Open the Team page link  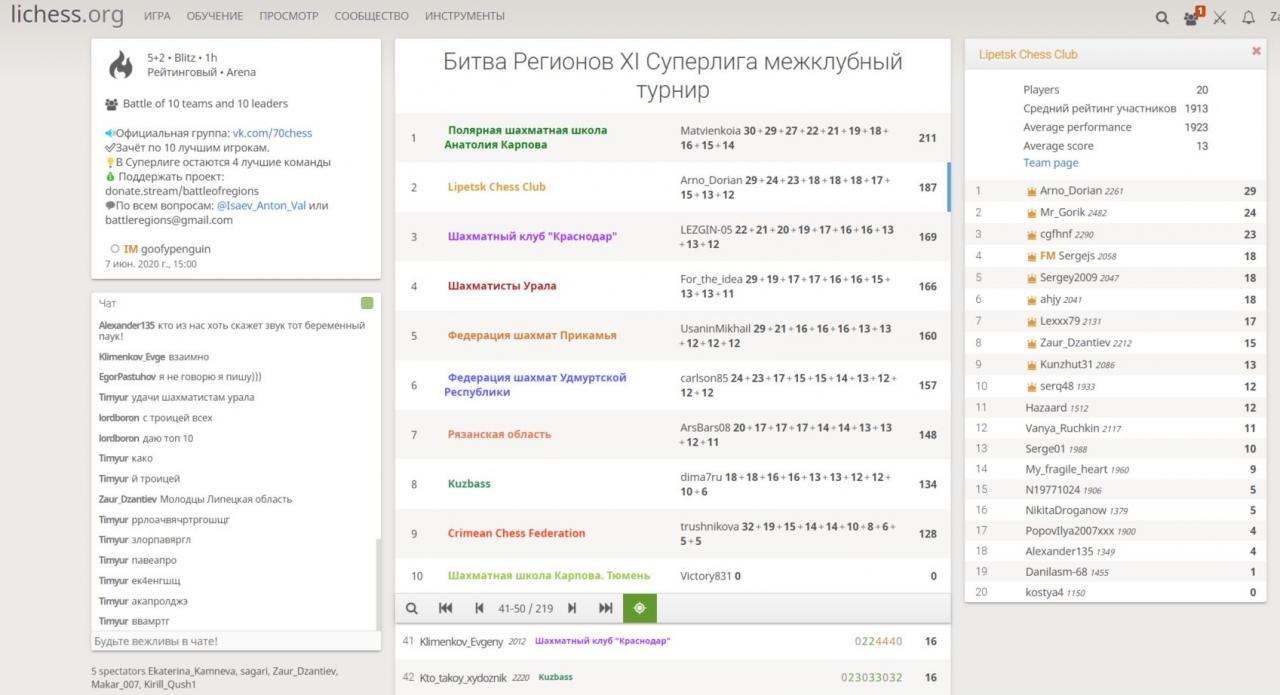(x=1050, y=163)
